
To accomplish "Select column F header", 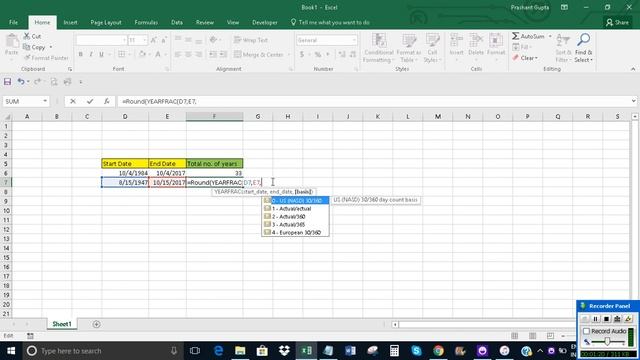I will (214, 117).
